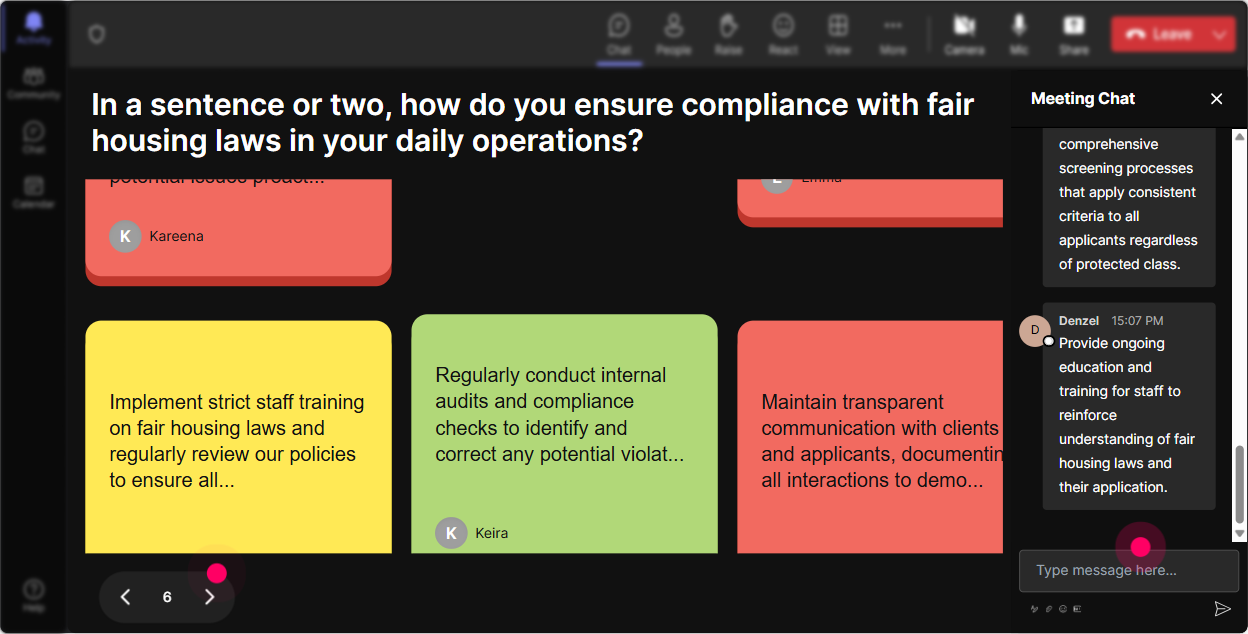Change the meeting View layout
This screenshot has height=634, width=1248.
coord(838,34)
